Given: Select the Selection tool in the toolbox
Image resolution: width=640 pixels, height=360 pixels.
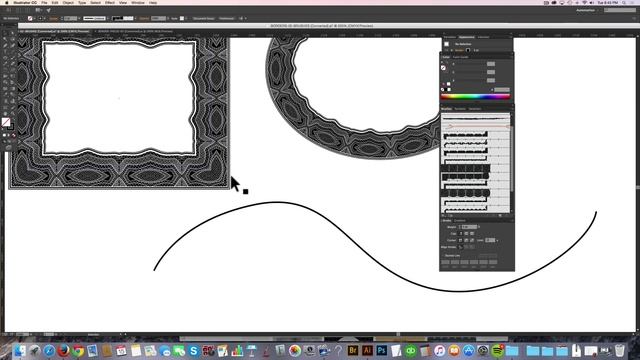Looking at the screenshot, I should (x=5, y=33).
